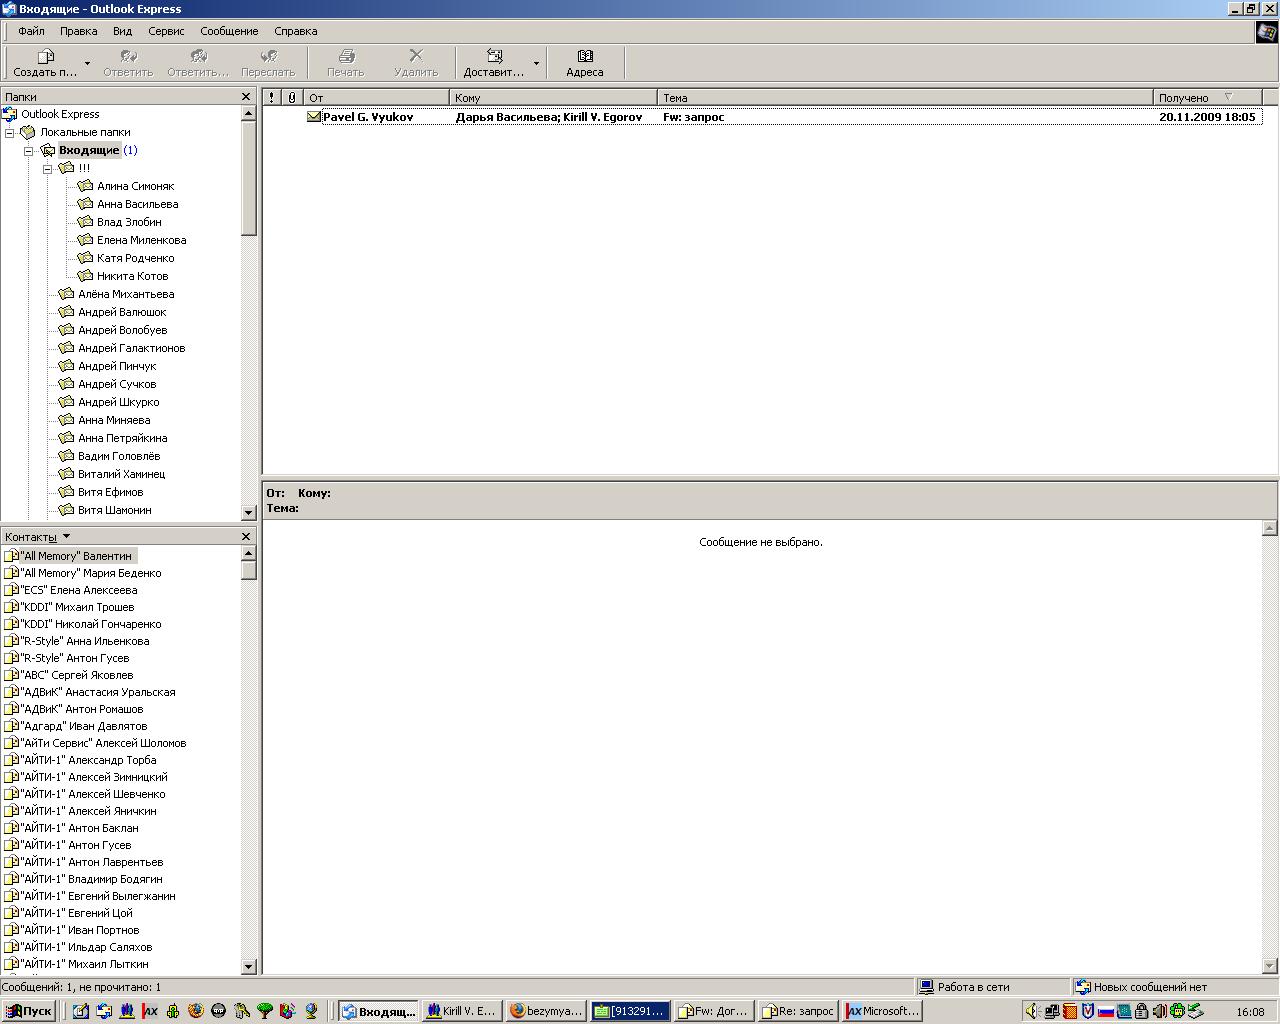
Task: Open dropdown arrow next to Создать
Action: tap(87, 64)
